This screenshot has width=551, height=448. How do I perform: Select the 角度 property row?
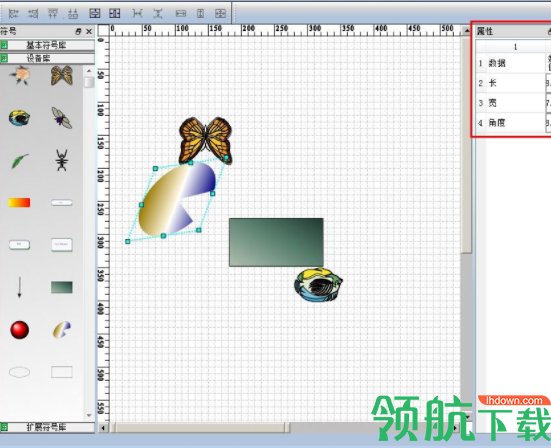(513, 123)
